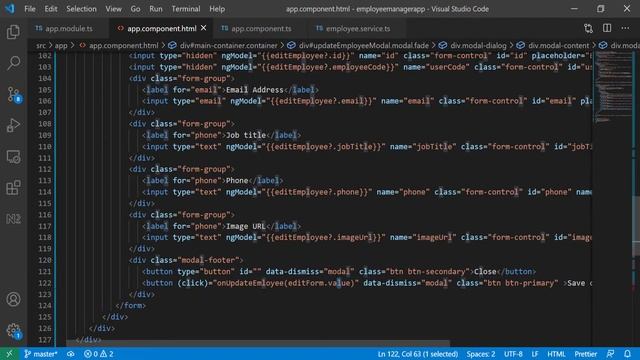Viewport: 640px width, 360px height.
Task: Open remote window from status bar corner
Action: [9, 354]
